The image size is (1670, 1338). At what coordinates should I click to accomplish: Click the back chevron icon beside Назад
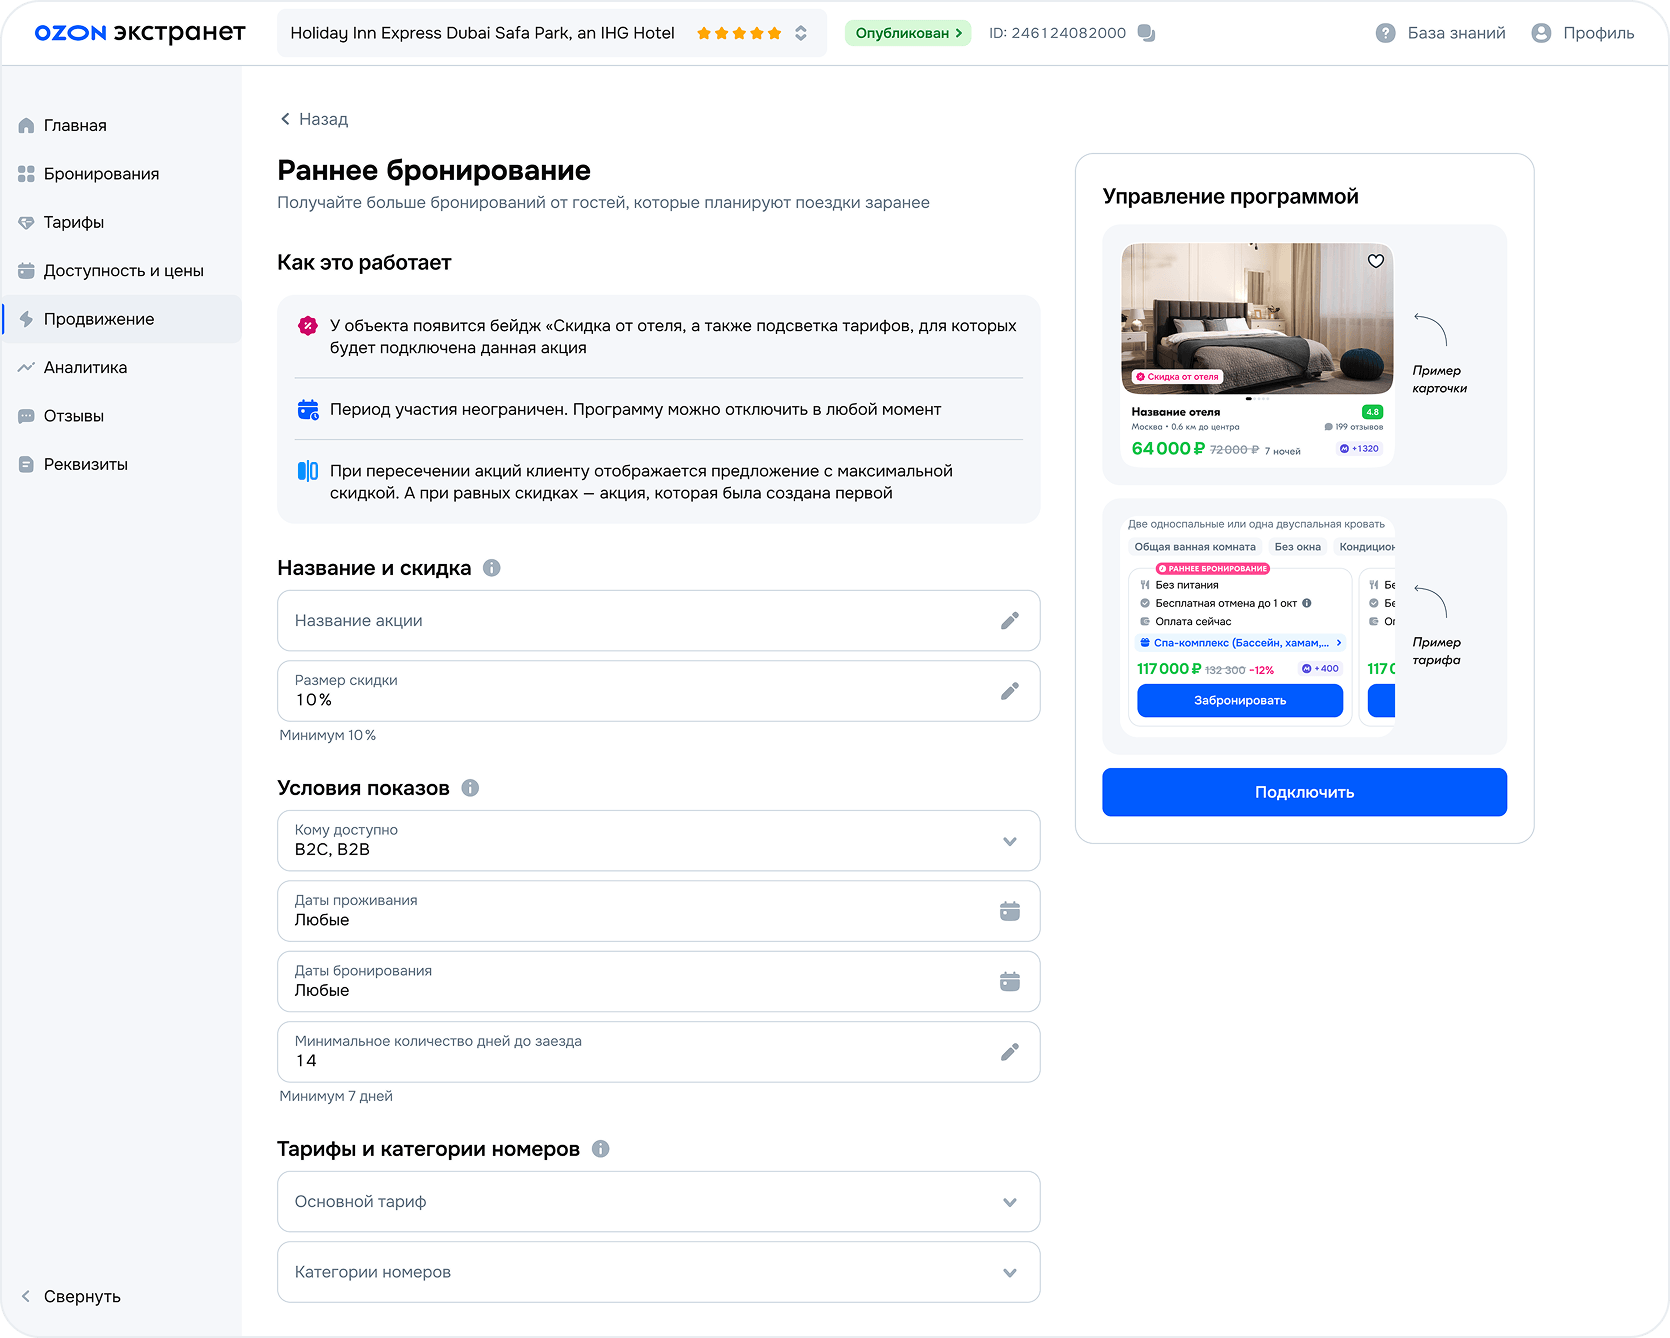click(x=285, y=119)
